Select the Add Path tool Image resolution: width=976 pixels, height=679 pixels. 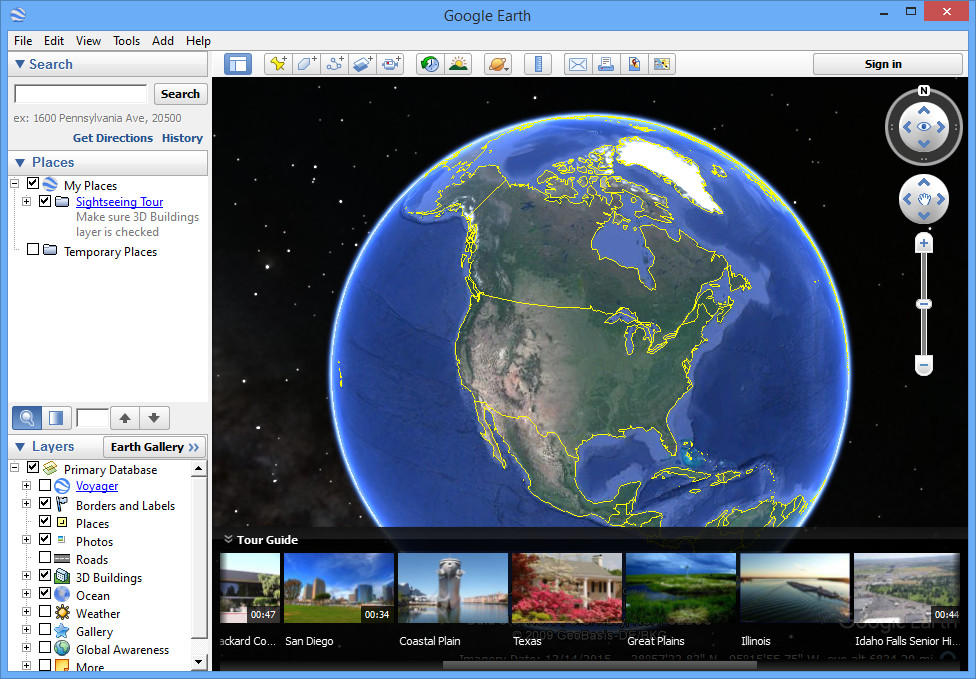(334, 63)
